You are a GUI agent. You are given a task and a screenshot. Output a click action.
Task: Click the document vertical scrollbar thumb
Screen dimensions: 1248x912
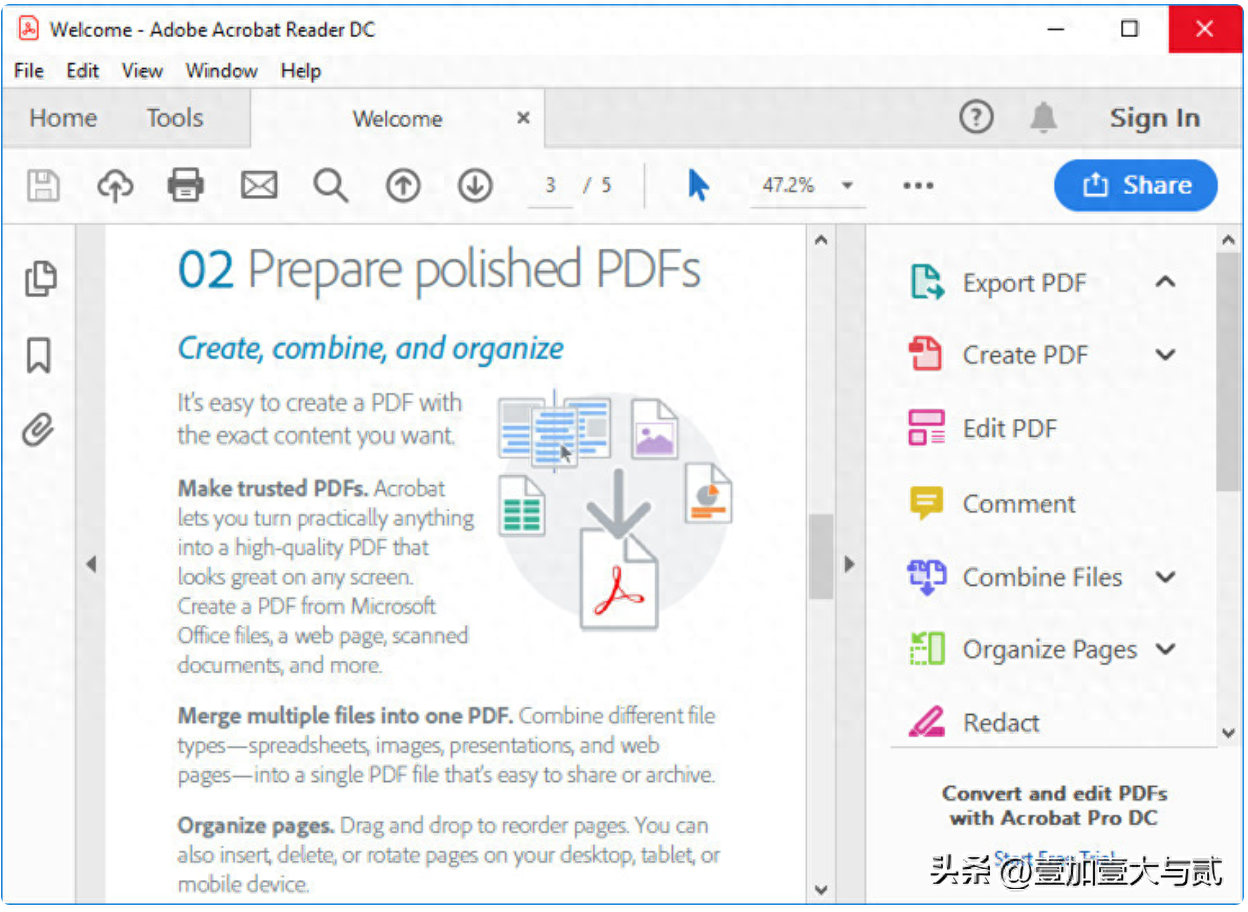click(821, 556)
